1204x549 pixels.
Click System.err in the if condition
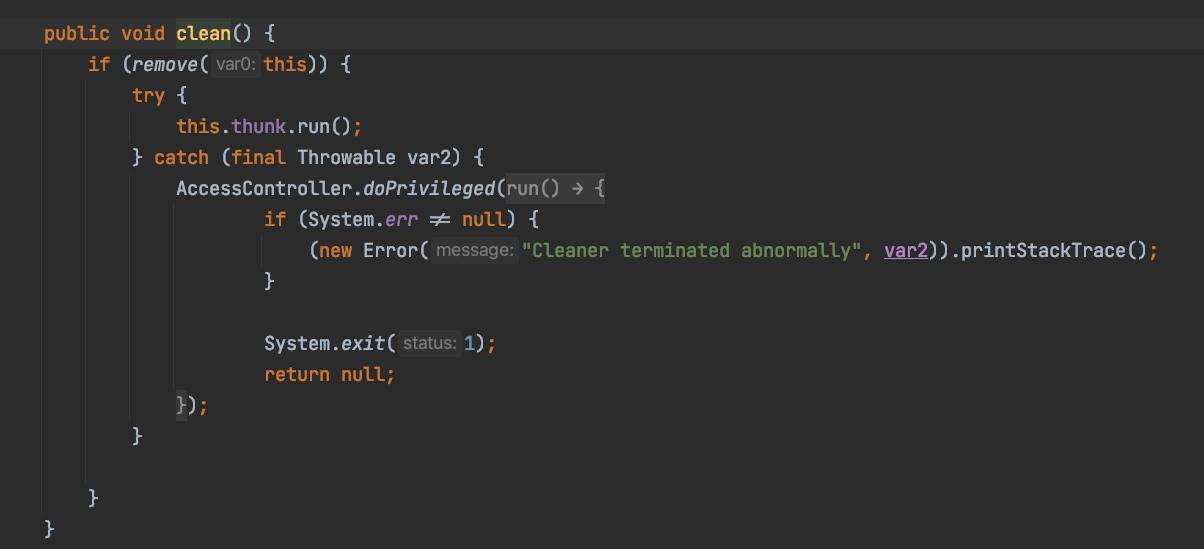[x=363, y=219]
